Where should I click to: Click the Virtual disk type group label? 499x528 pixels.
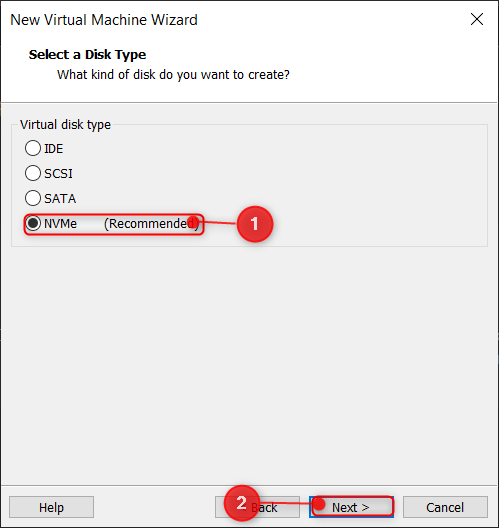pyautogui.click(x=65, y=125)
